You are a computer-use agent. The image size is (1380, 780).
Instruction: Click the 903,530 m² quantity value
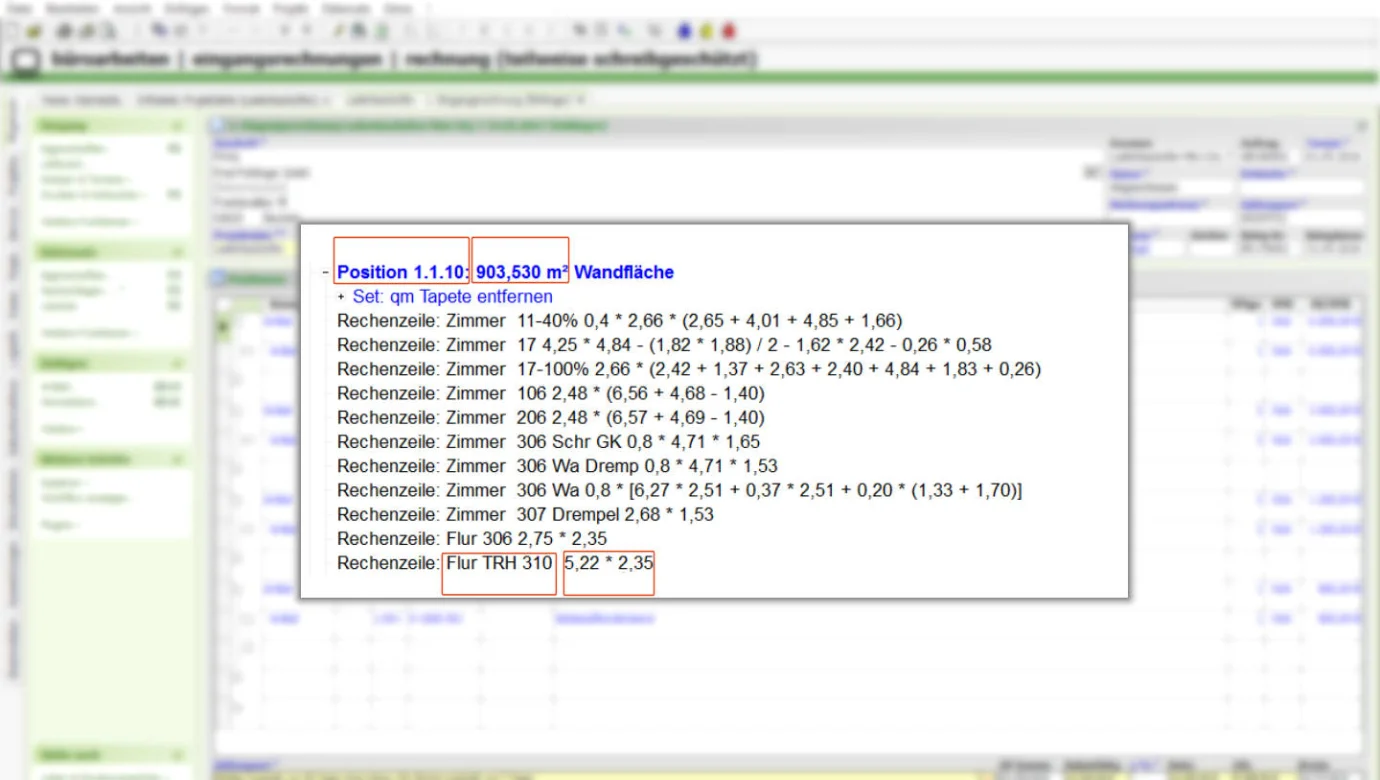point(520,272)
